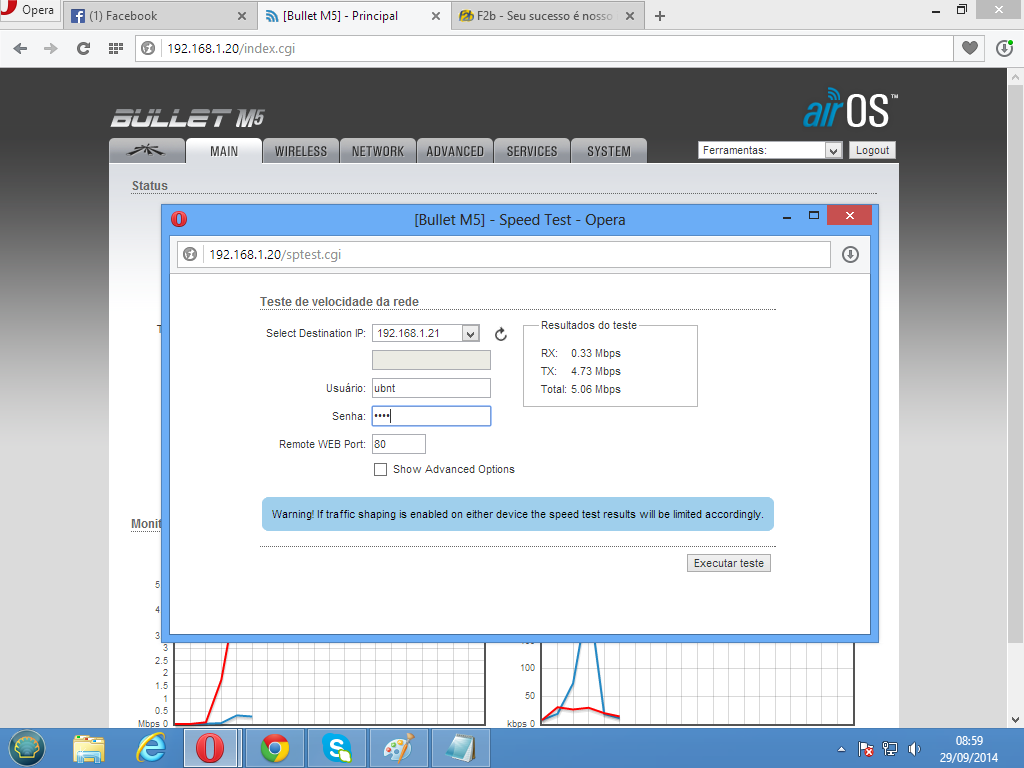Screen dimensions: 1024x768
Task: Click the heart bookmark icon
Action: click(x=970, y=48)
